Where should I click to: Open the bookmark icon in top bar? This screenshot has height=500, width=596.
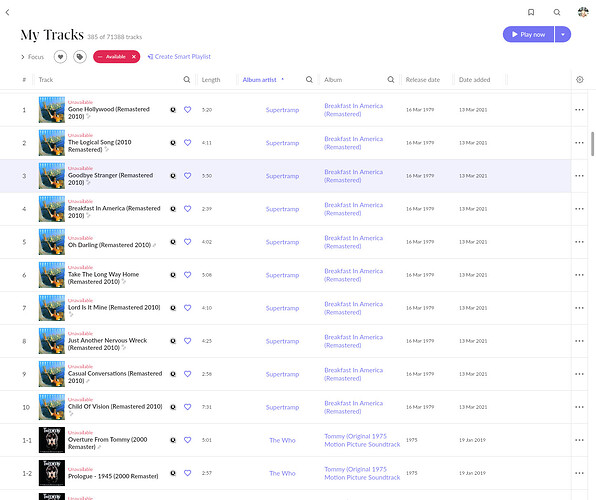(x=531, y=12)
